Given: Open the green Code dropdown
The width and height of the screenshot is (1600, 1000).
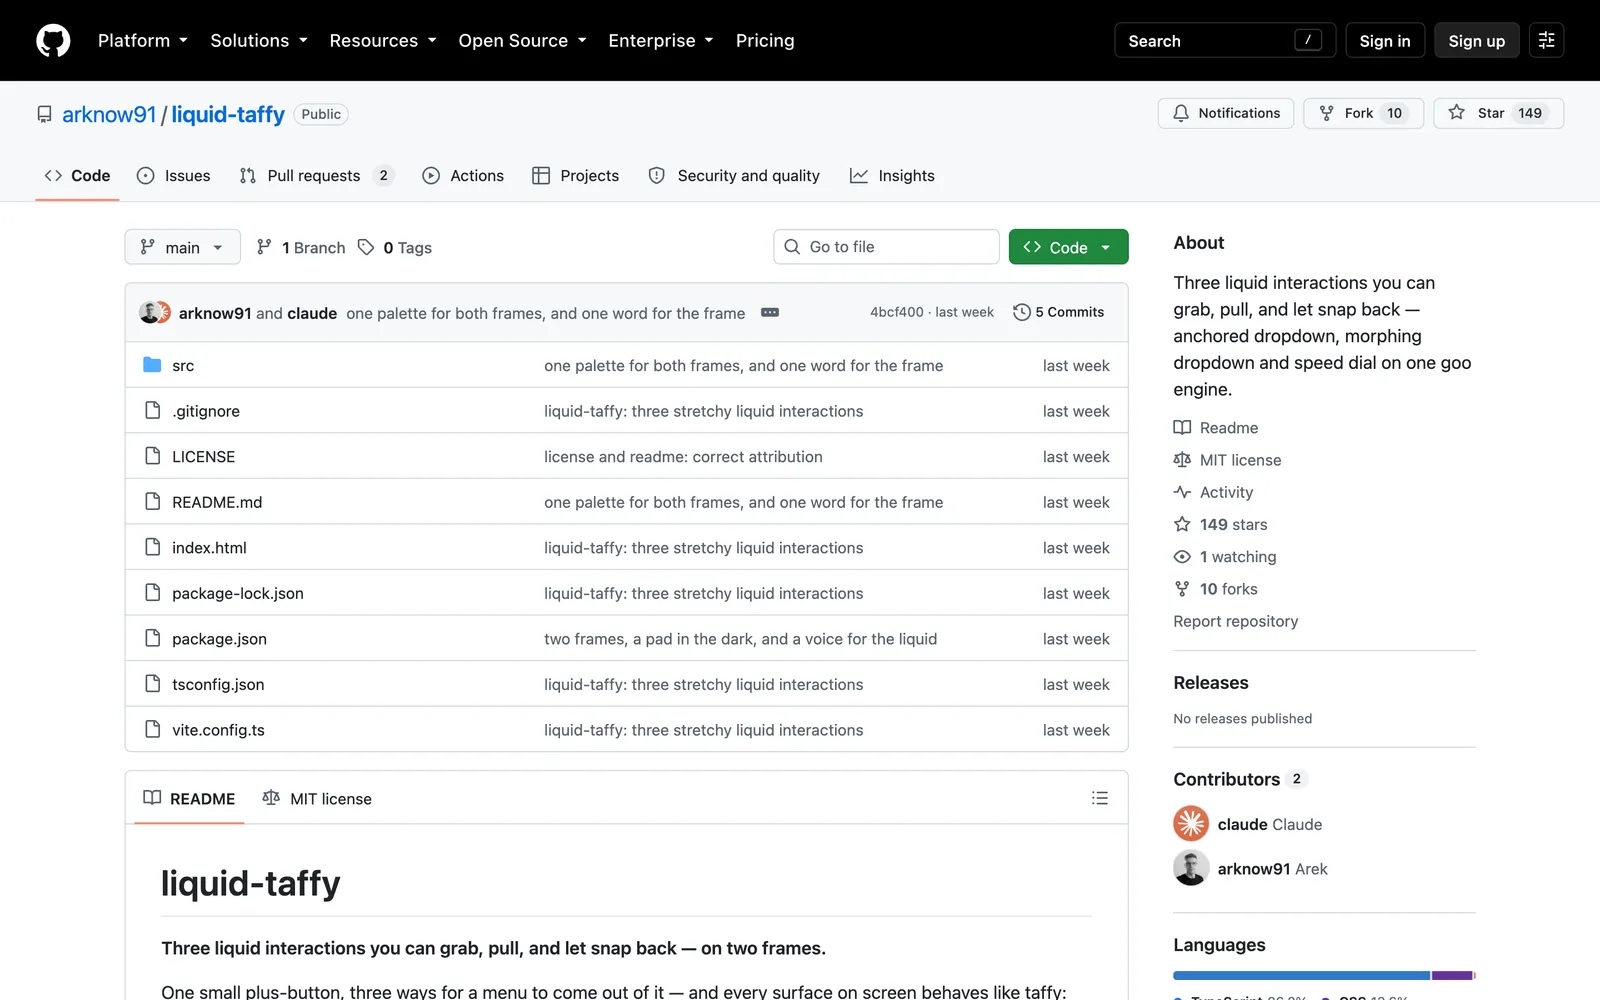Looking at the screenshot, I should [1068, 247].
